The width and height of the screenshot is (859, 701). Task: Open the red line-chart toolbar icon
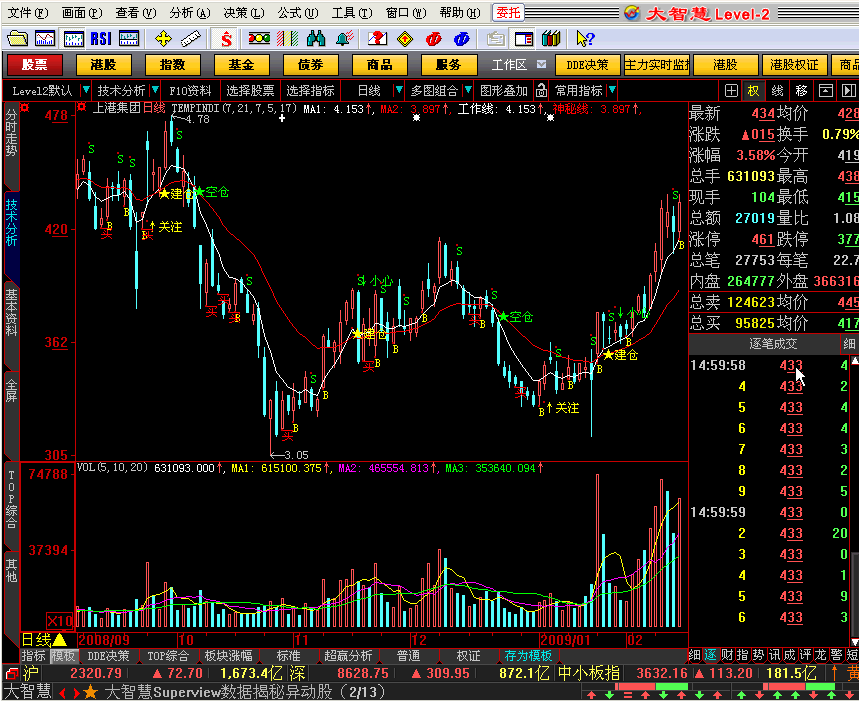pos(45,39)
